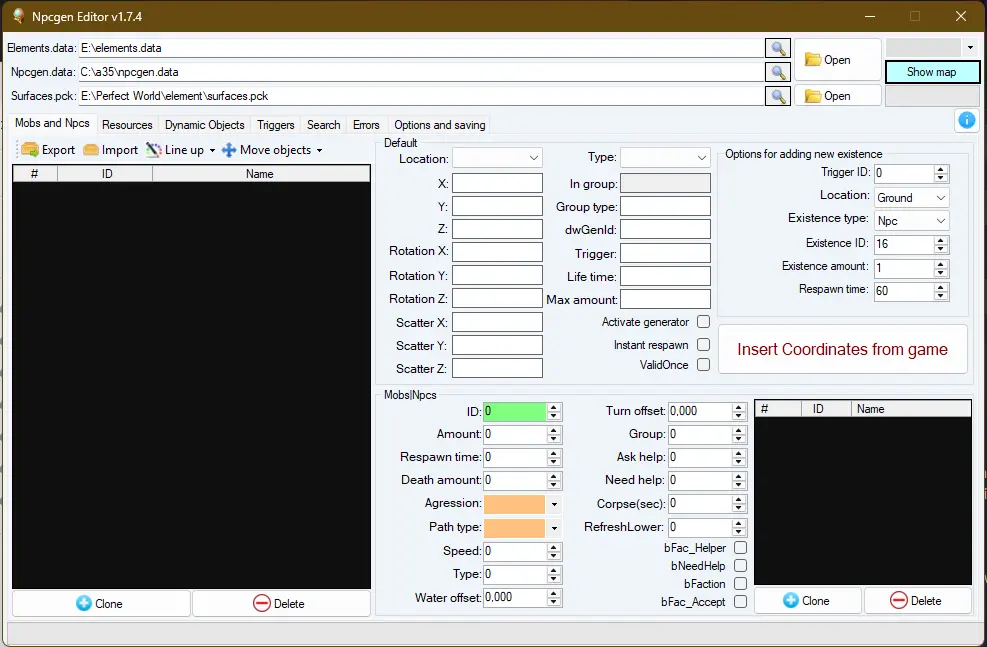Click the Import toolbar icon
This screenshot has width=987, height=647.
click(x=91, y=150)
